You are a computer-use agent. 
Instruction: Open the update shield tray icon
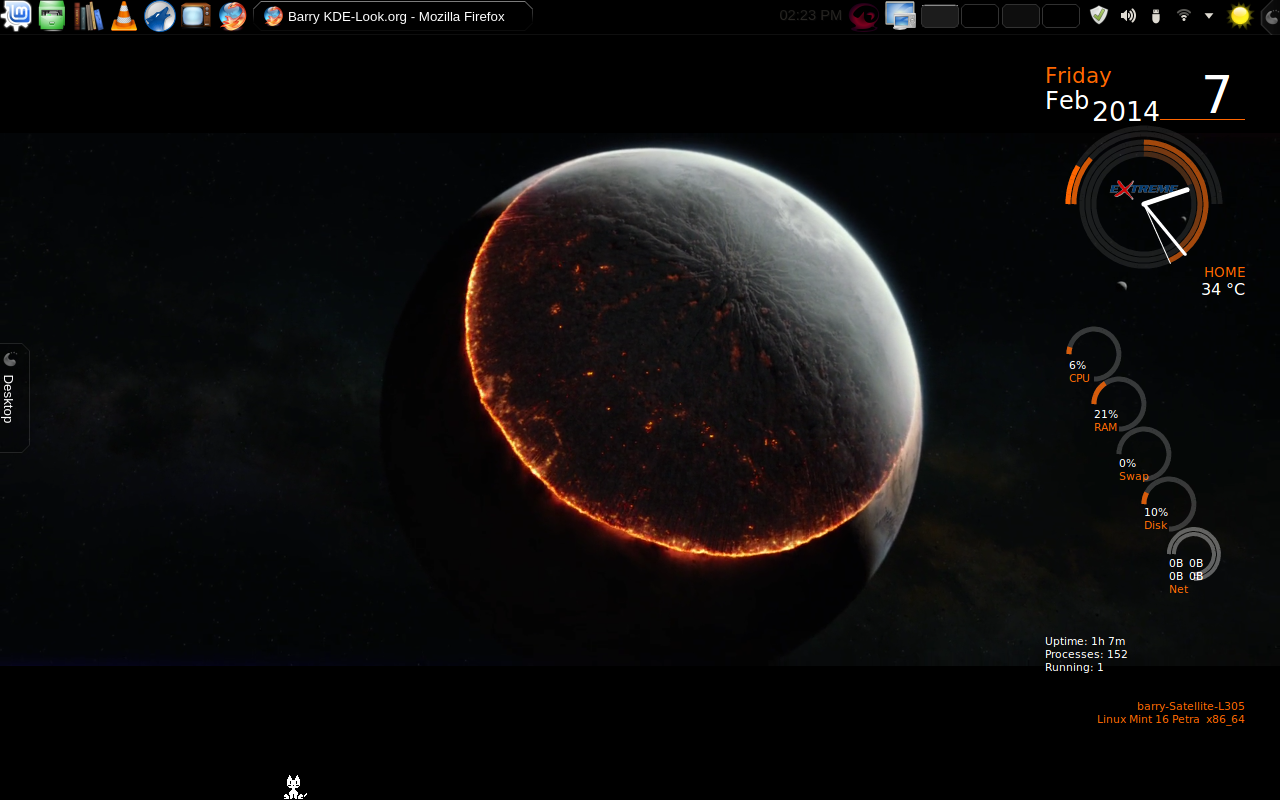(x=1099, y=15)
